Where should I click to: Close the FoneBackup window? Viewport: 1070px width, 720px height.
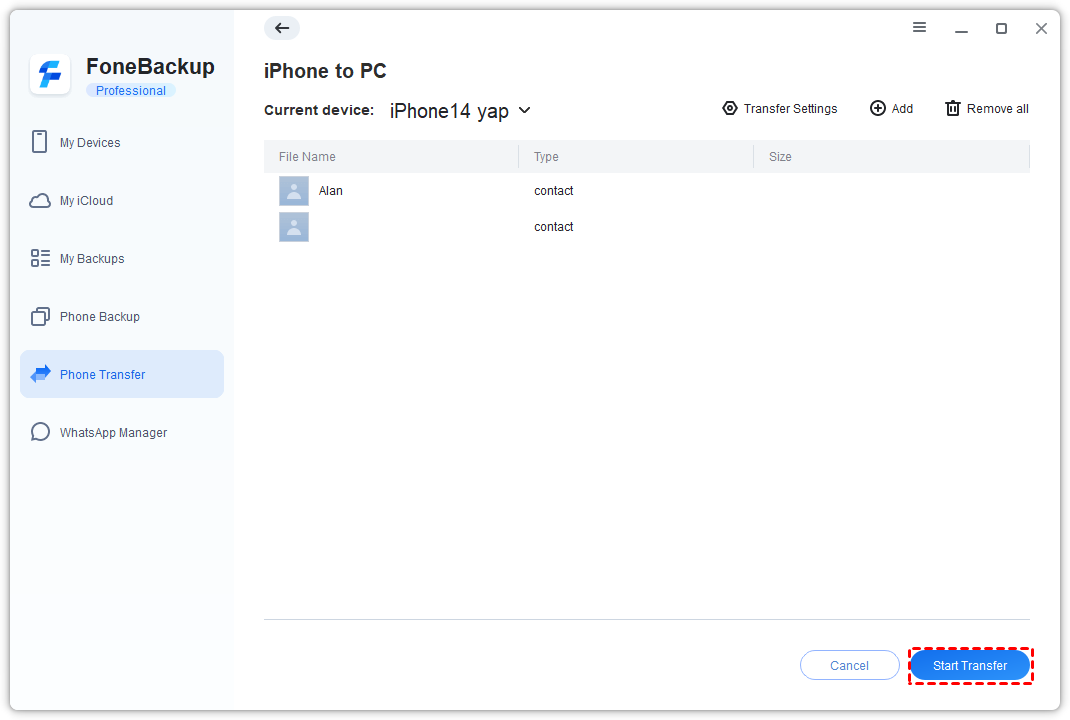click(1041, 28)
